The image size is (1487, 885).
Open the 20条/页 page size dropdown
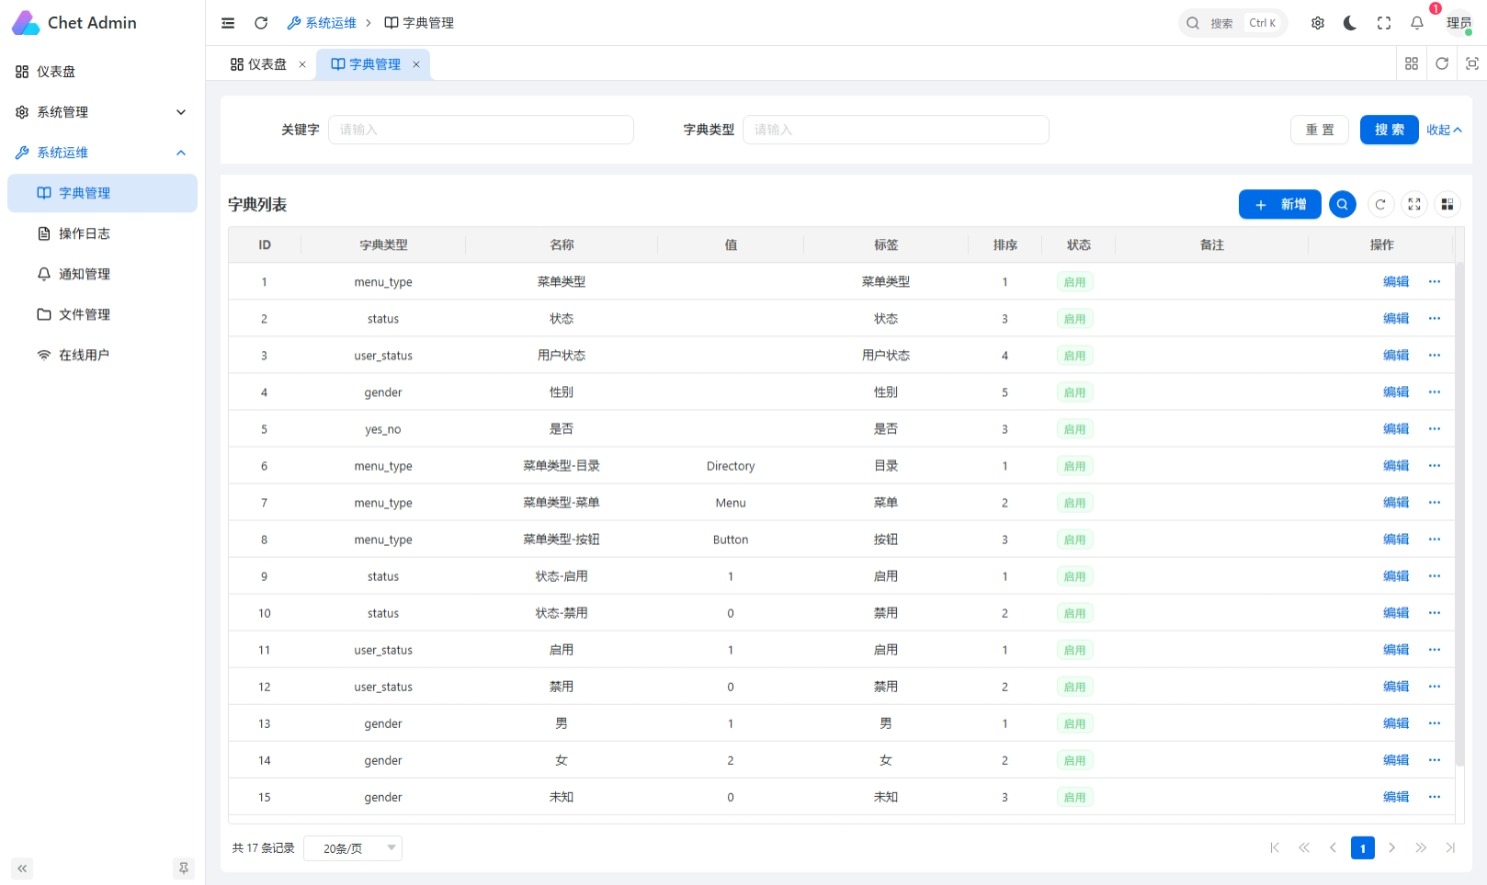tap(352, 848)
